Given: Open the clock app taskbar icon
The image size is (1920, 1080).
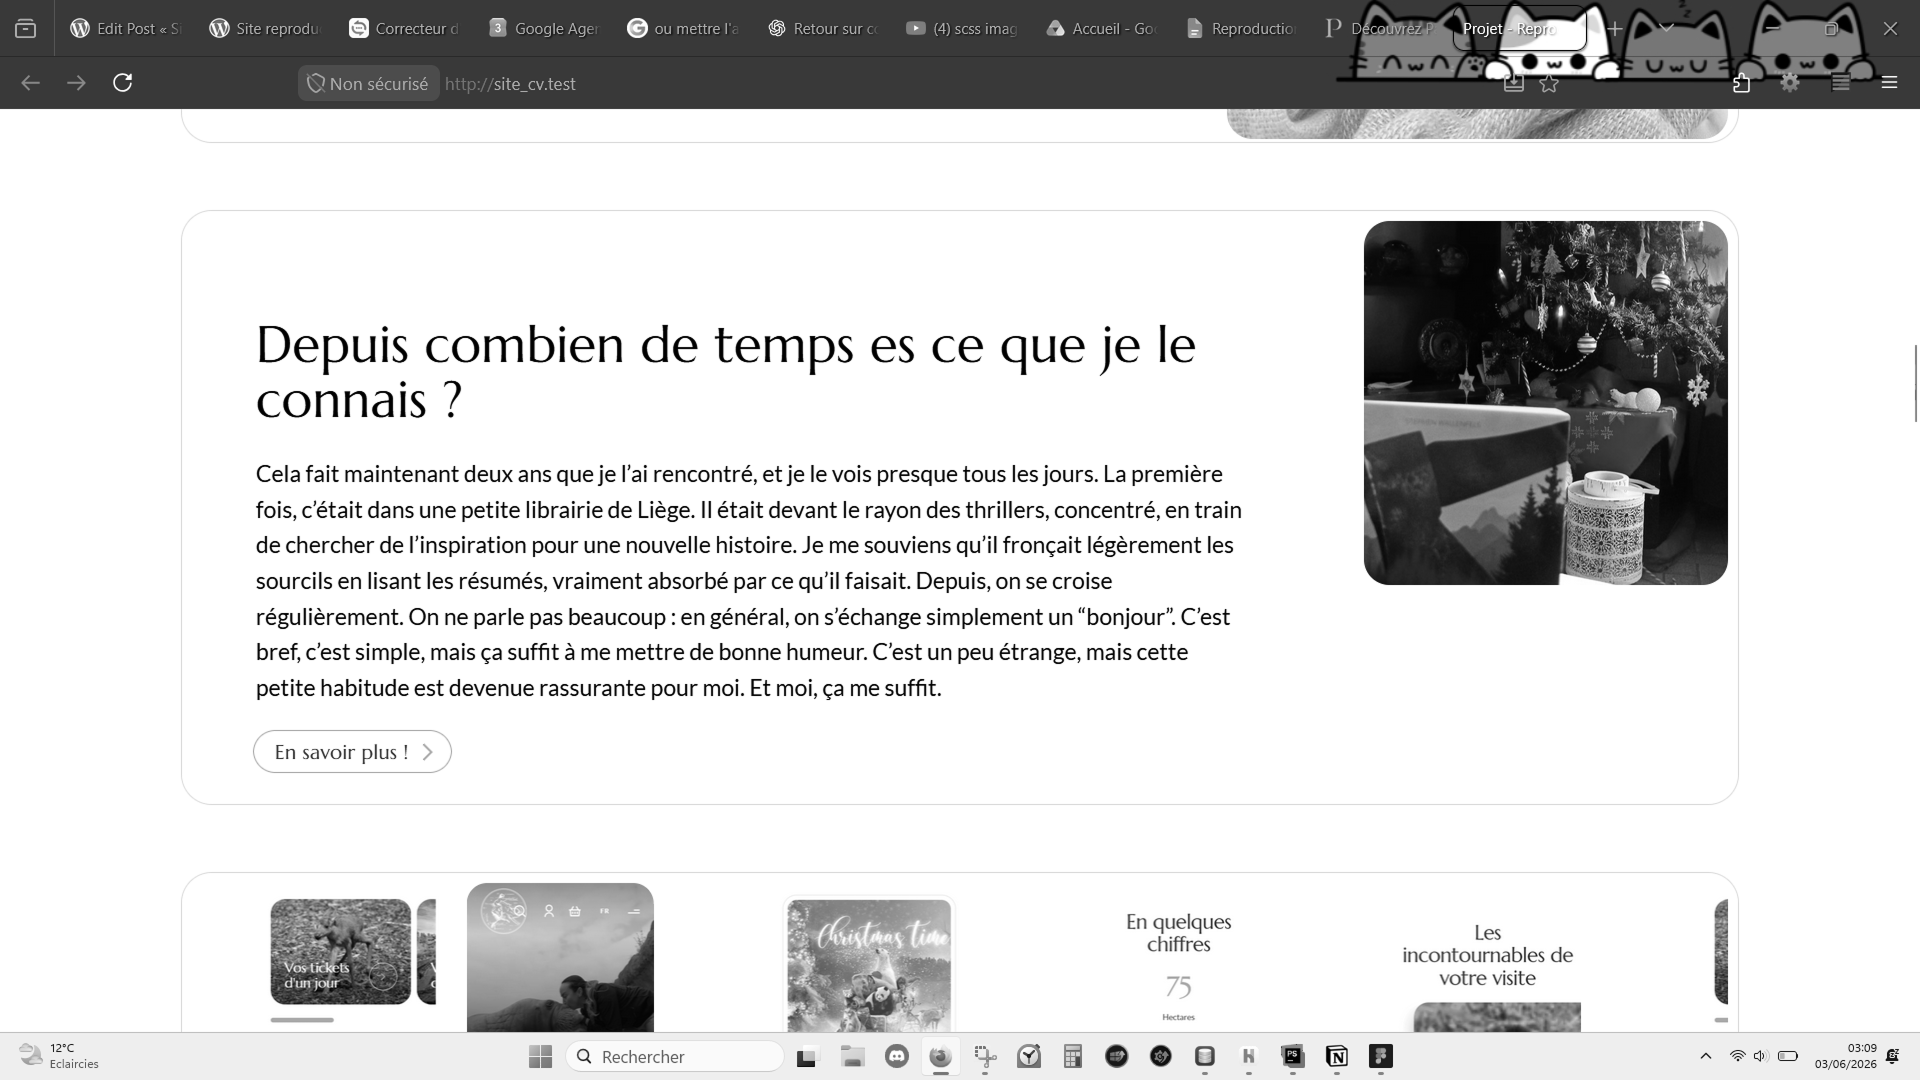Looking at the screenshot, I should 1029,1057.
